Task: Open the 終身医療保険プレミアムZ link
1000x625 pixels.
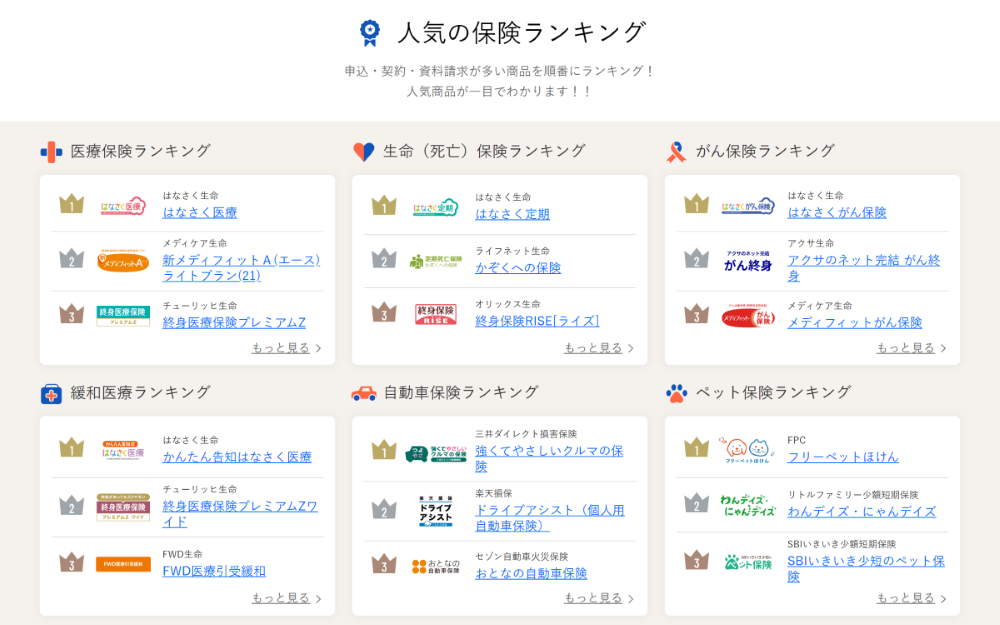Action: pyautogui.click(x=234, y=322)
